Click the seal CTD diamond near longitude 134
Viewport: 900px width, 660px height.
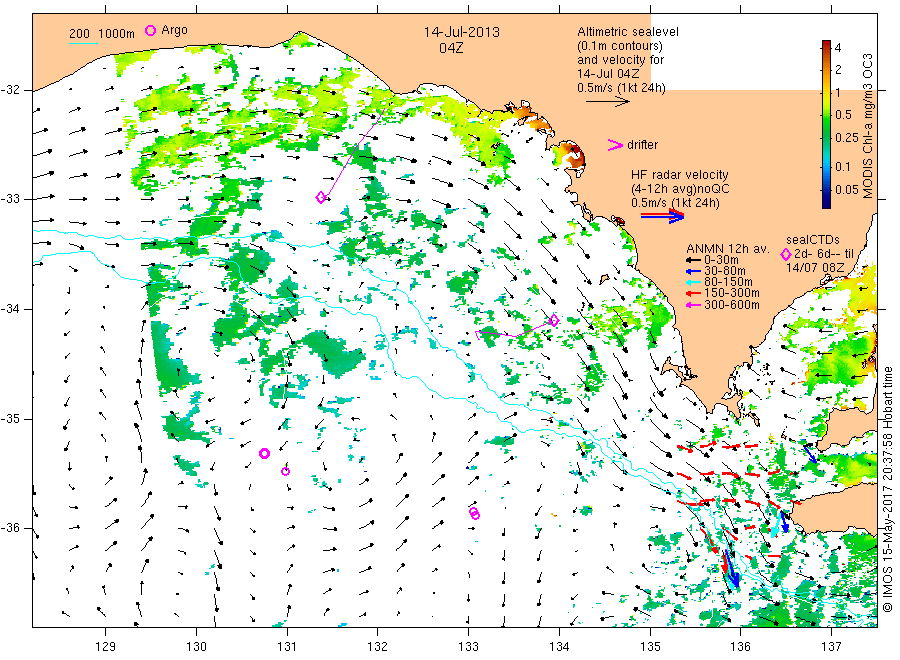pos(554,320)
